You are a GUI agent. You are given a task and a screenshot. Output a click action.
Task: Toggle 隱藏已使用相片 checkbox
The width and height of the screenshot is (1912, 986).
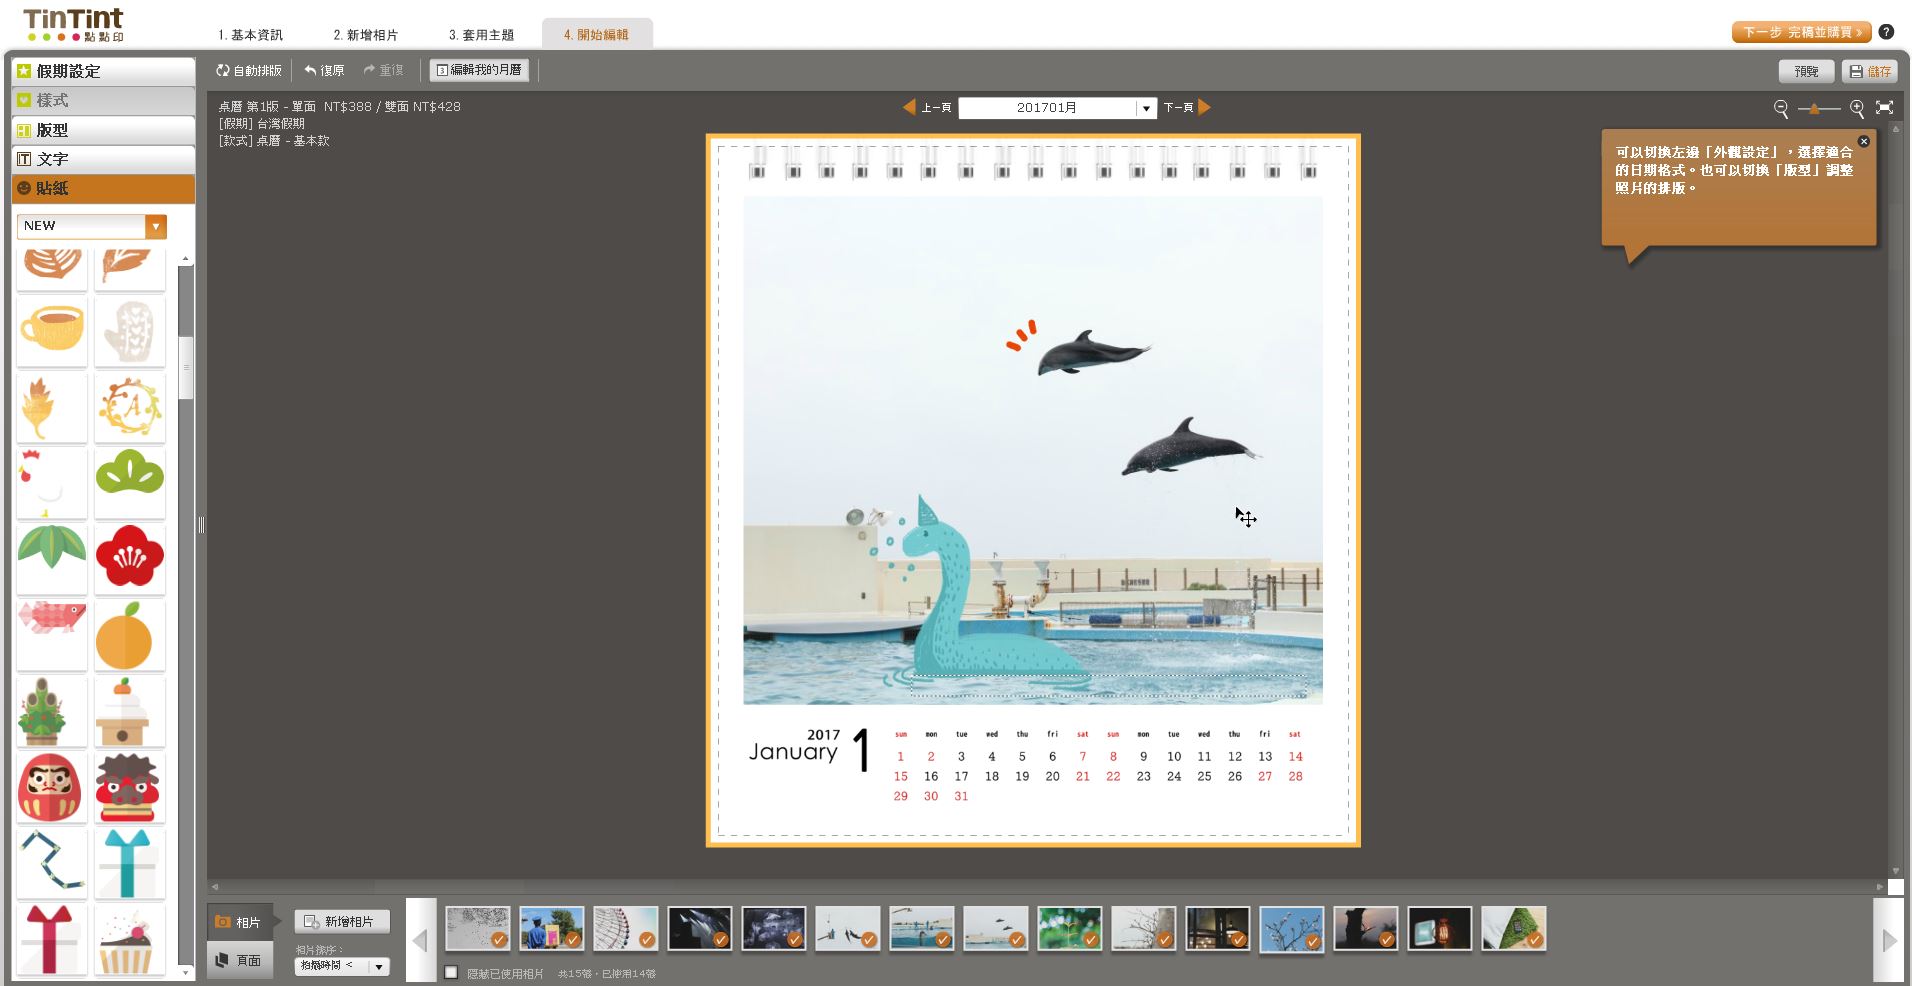451,972
